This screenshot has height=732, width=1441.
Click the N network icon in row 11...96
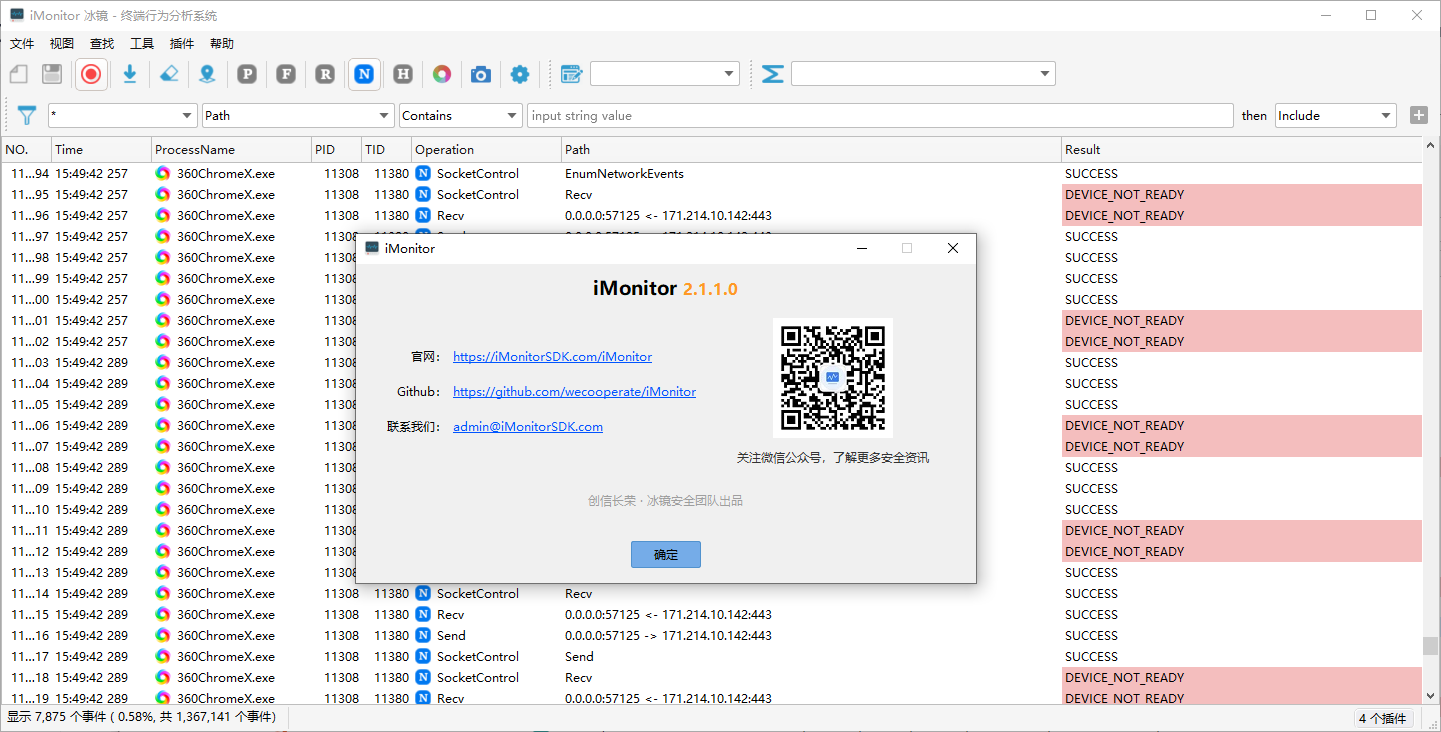click(x=423, y=216)
